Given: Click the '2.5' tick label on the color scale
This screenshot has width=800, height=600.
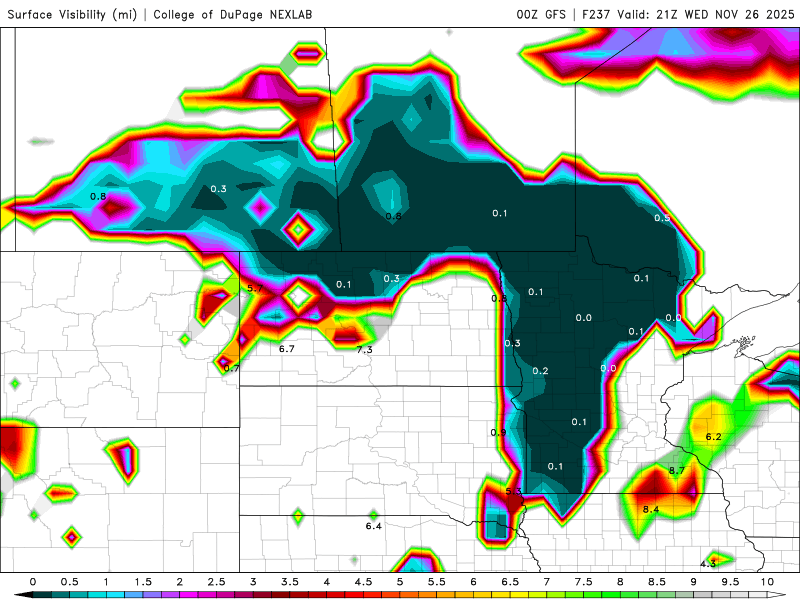Looking at the screenshot, I should [216, 582].
